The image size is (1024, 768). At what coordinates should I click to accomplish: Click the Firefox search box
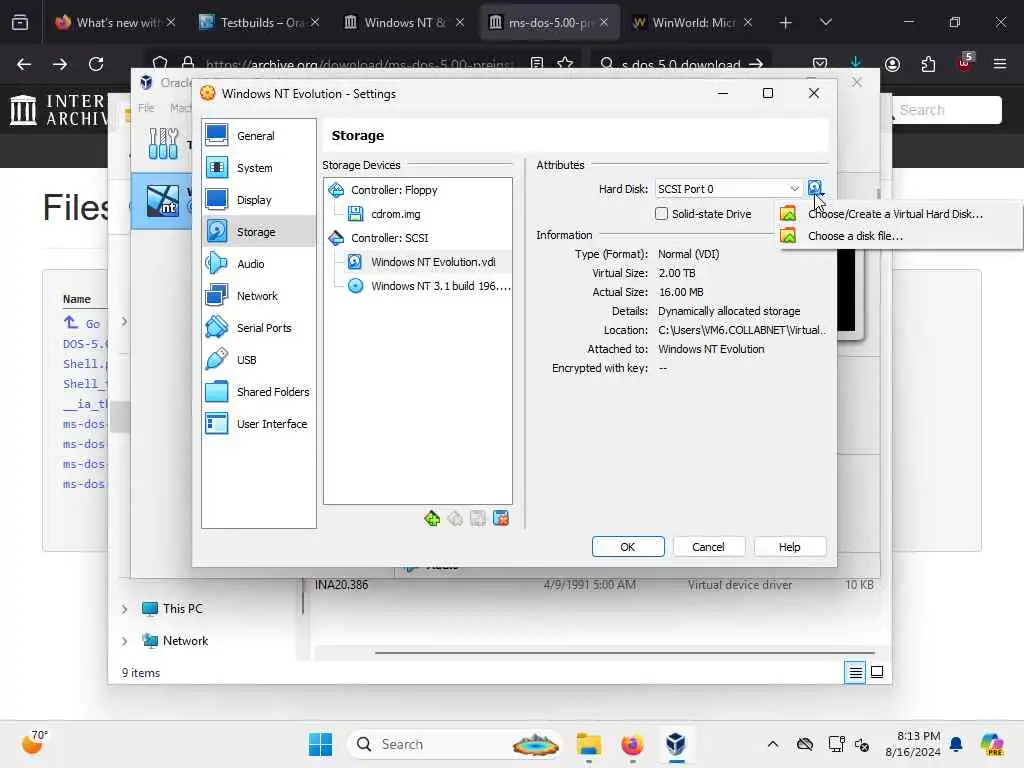pos(681,64)
